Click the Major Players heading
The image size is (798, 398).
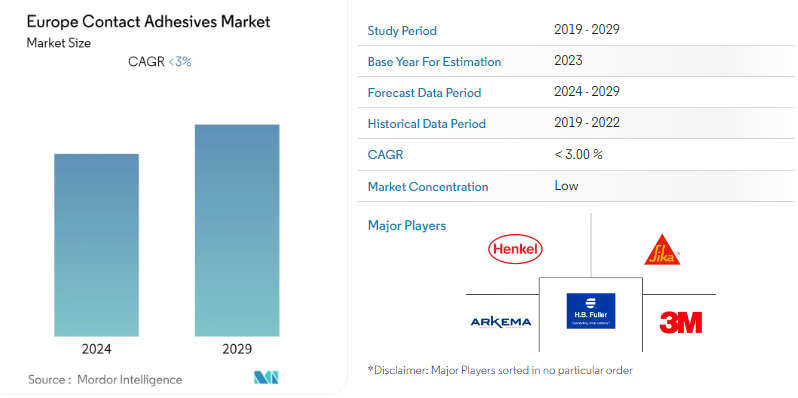coord(407,225)
